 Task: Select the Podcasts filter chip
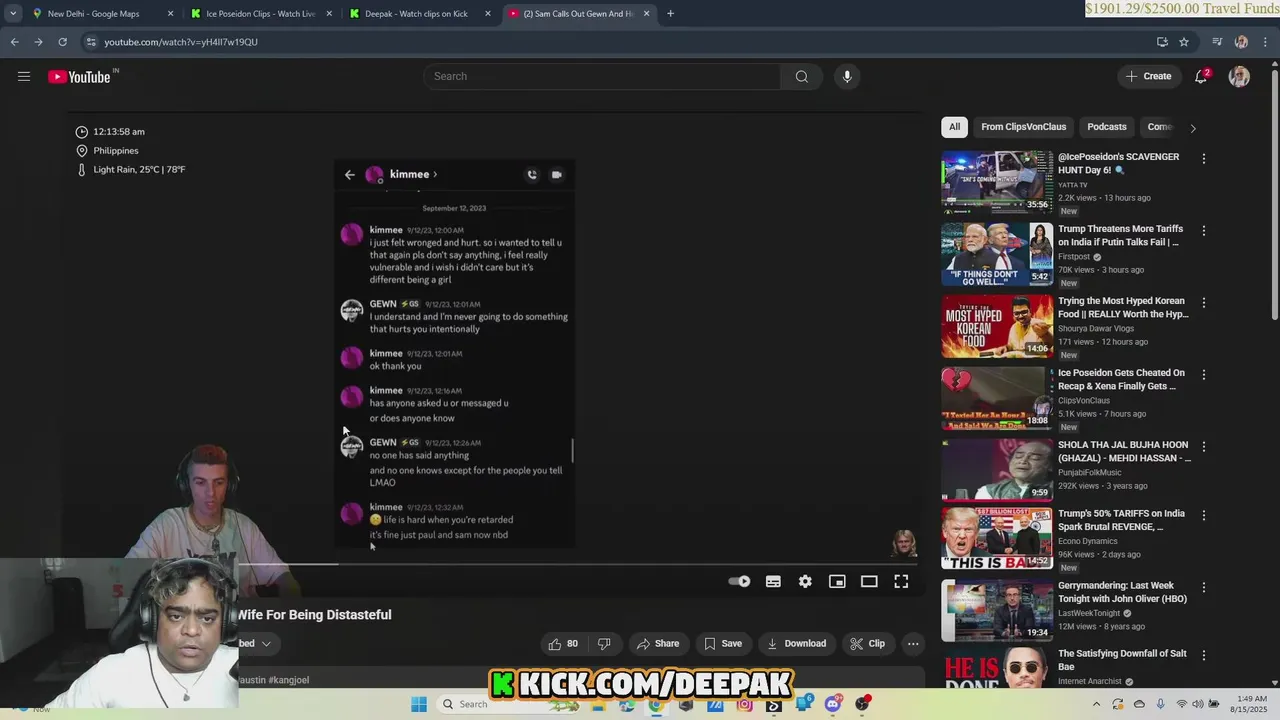pos(1106,127)
